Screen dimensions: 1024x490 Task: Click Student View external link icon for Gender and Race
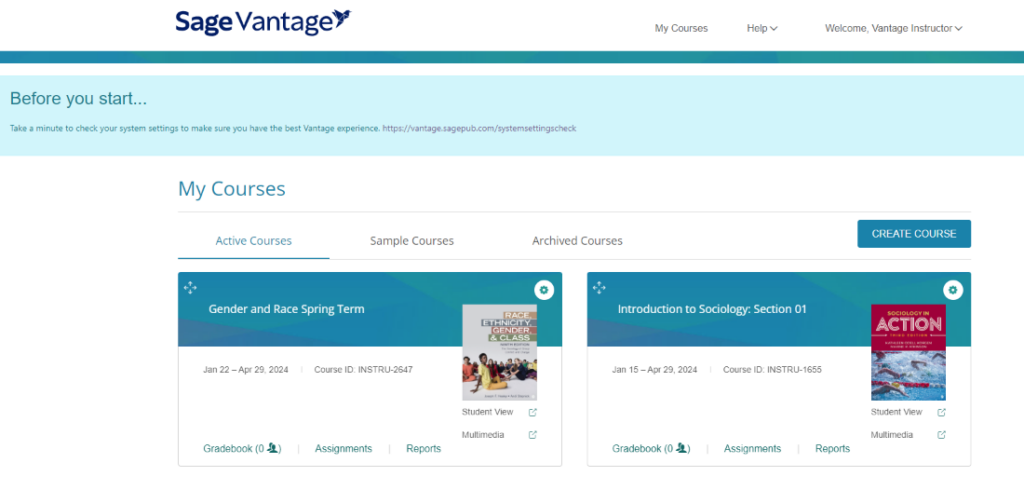coord(533,412)
